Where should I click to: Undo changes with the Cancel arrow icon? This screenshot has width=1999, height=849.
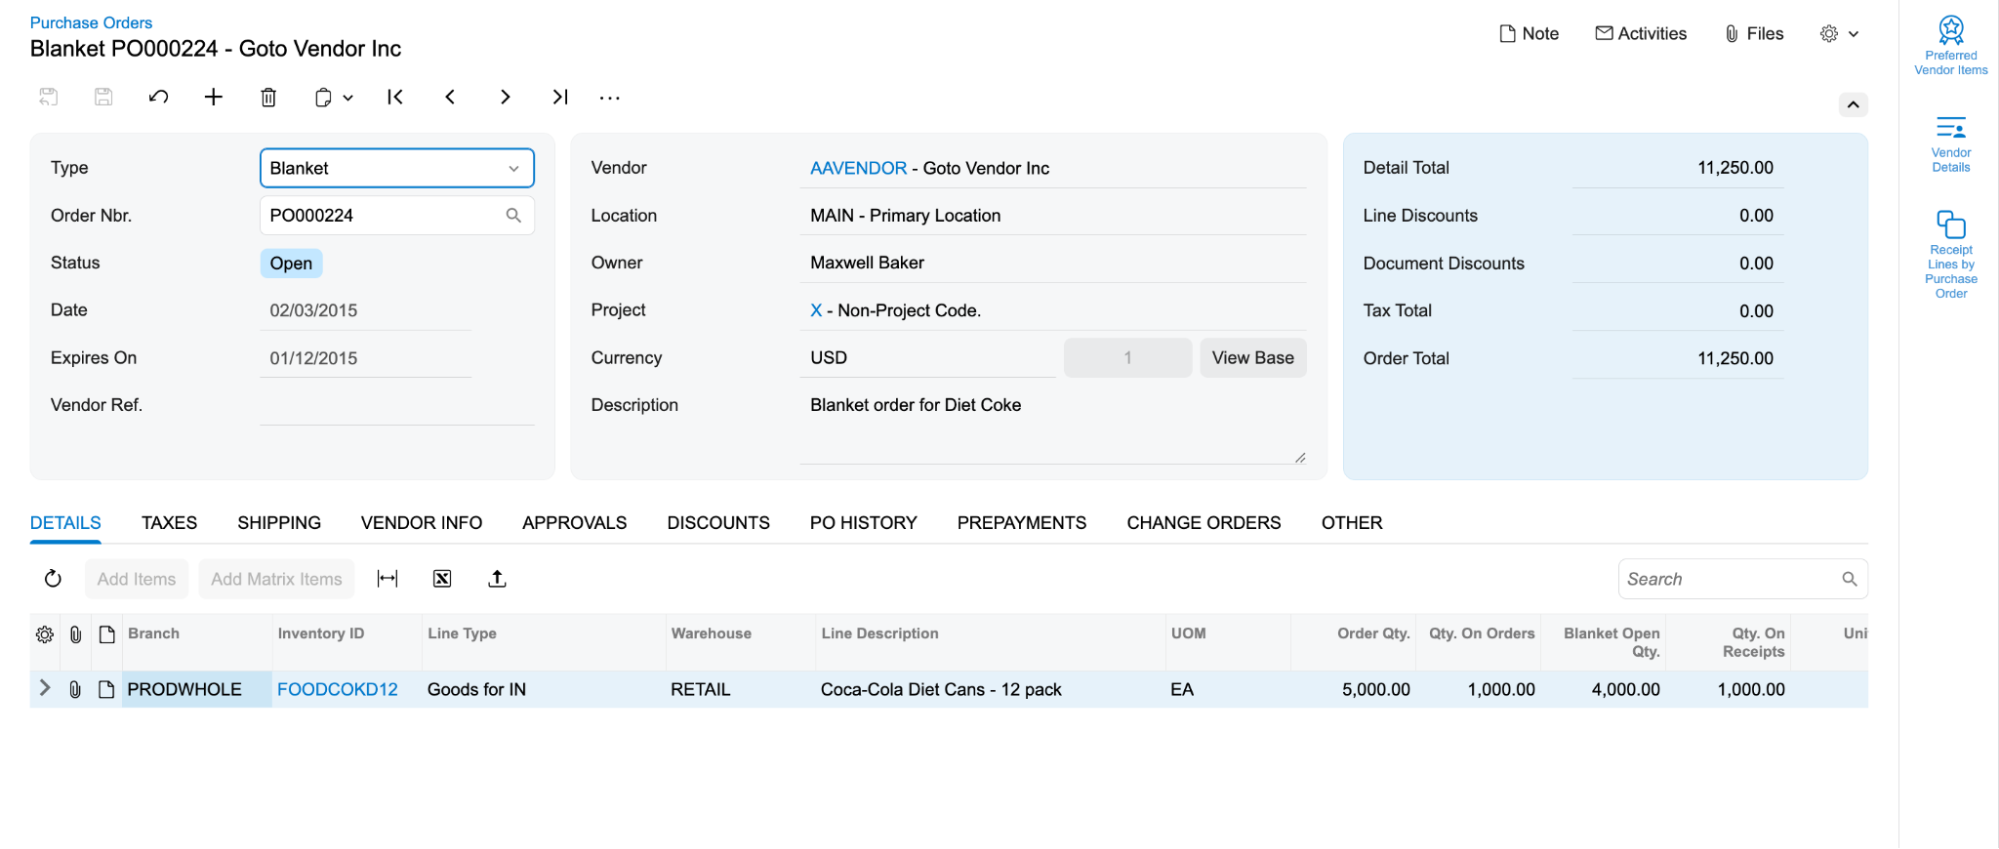tap(158, 97)
